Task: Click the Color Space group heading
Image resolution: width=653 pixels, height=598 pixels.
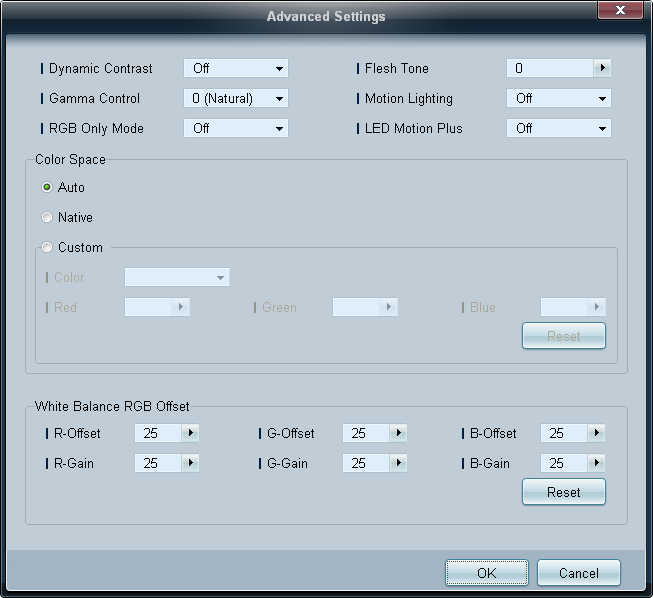Action: coord(70,159)
